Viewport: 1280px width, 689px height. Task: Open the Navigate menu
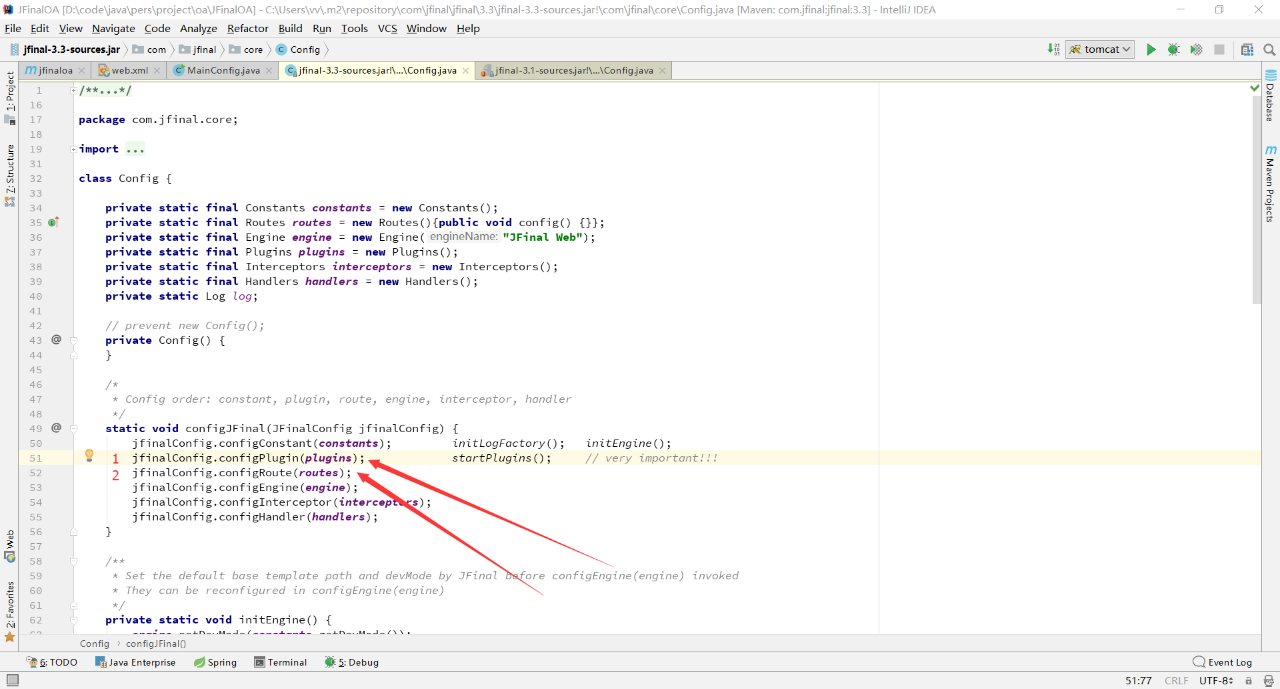(x=113, y=28)
